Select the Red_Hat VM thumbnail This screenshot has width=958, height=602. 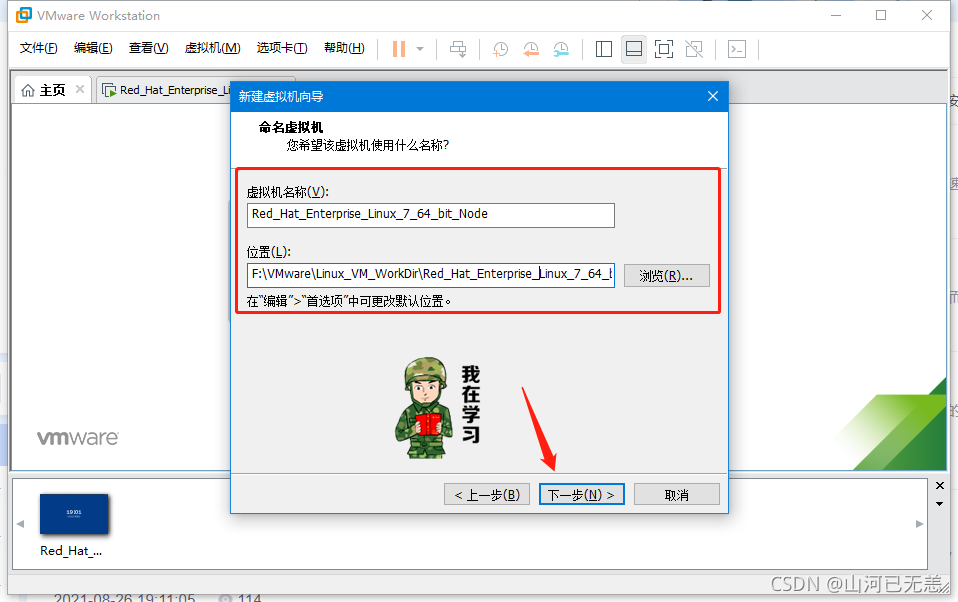(74, 514)
